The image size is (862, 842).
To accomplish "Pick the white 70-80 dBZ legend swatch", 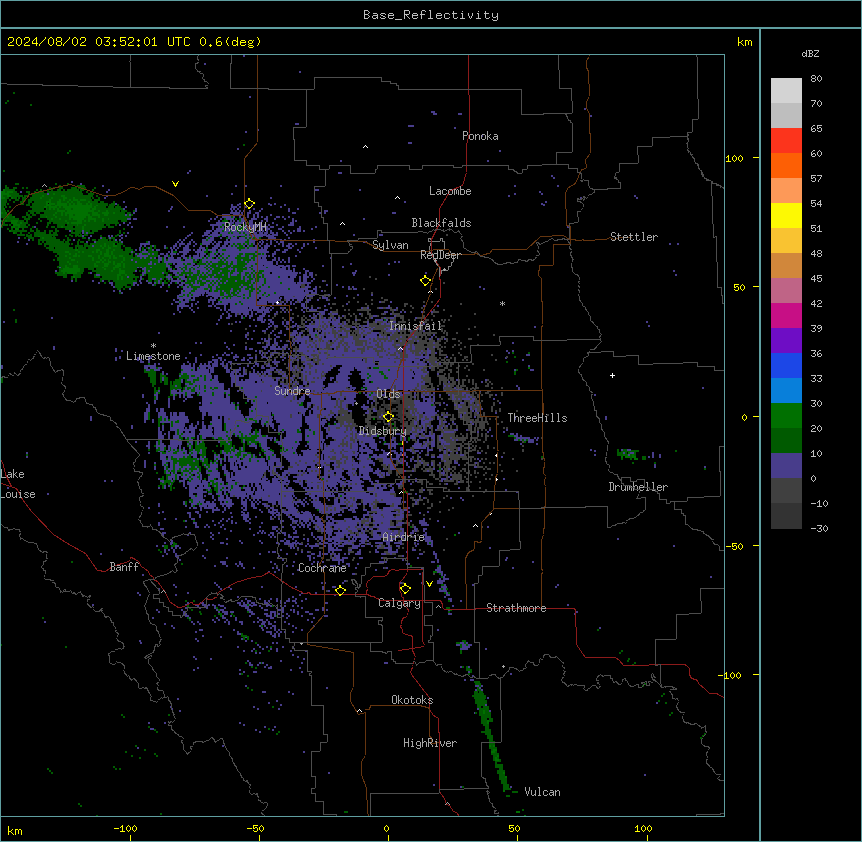I will pyautogui.click(x=786, y=90).
